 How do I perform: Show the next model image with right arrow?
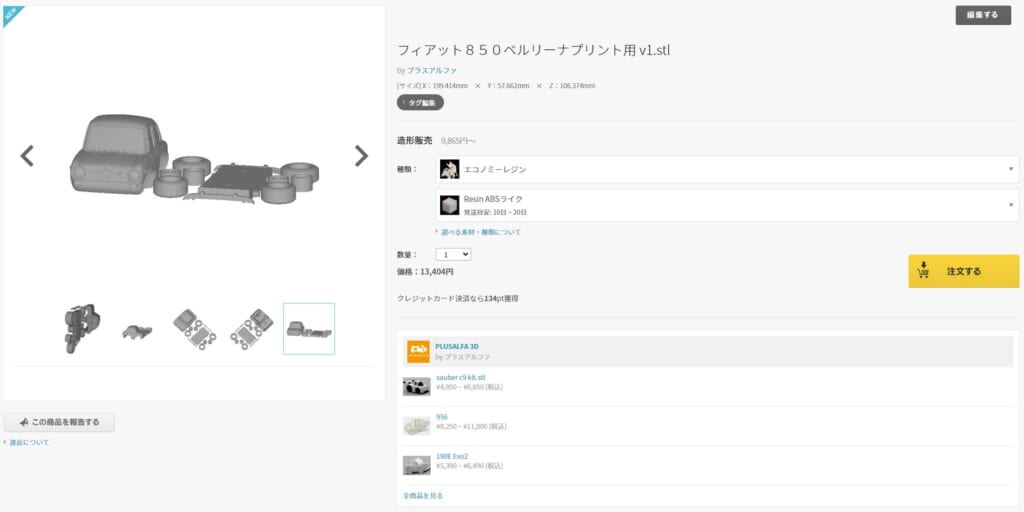pyautogui.click(x=361, y=155)
